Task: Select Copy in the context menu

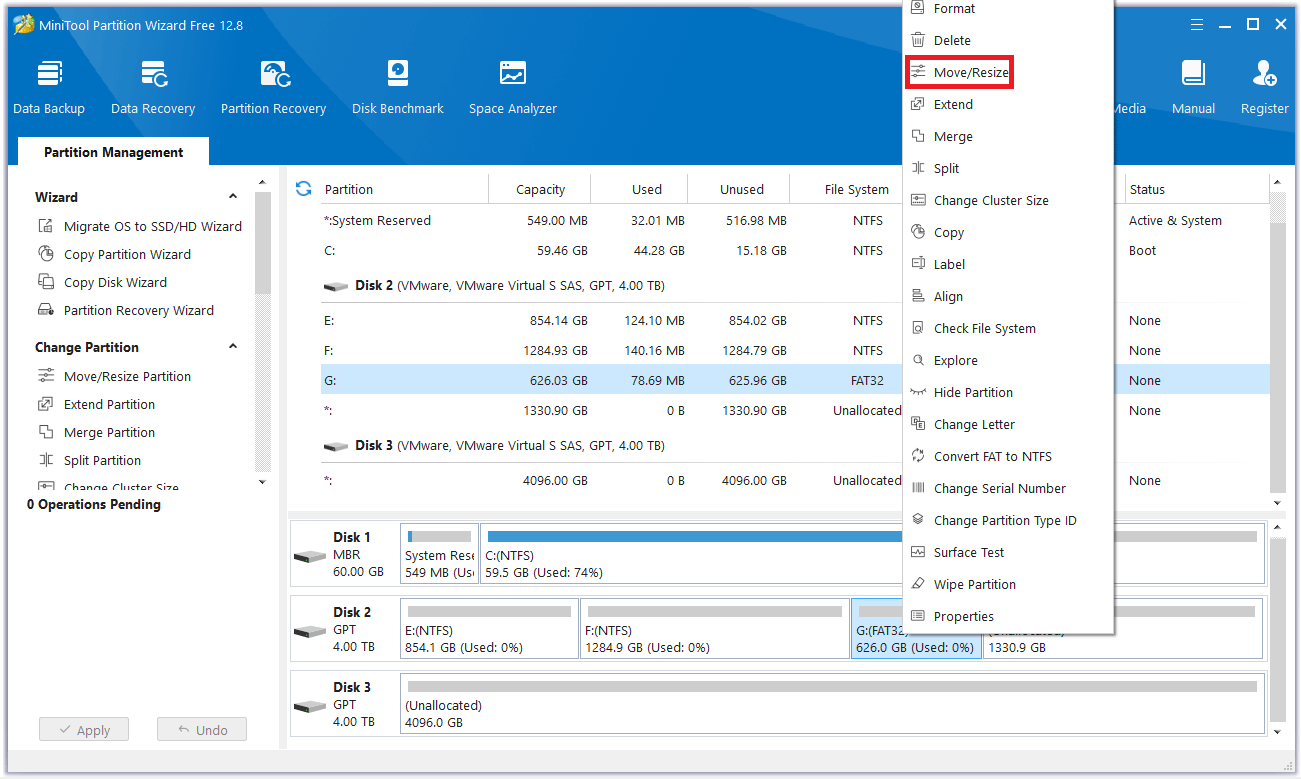Action: pyautogui.click(x=1008, y=232)
